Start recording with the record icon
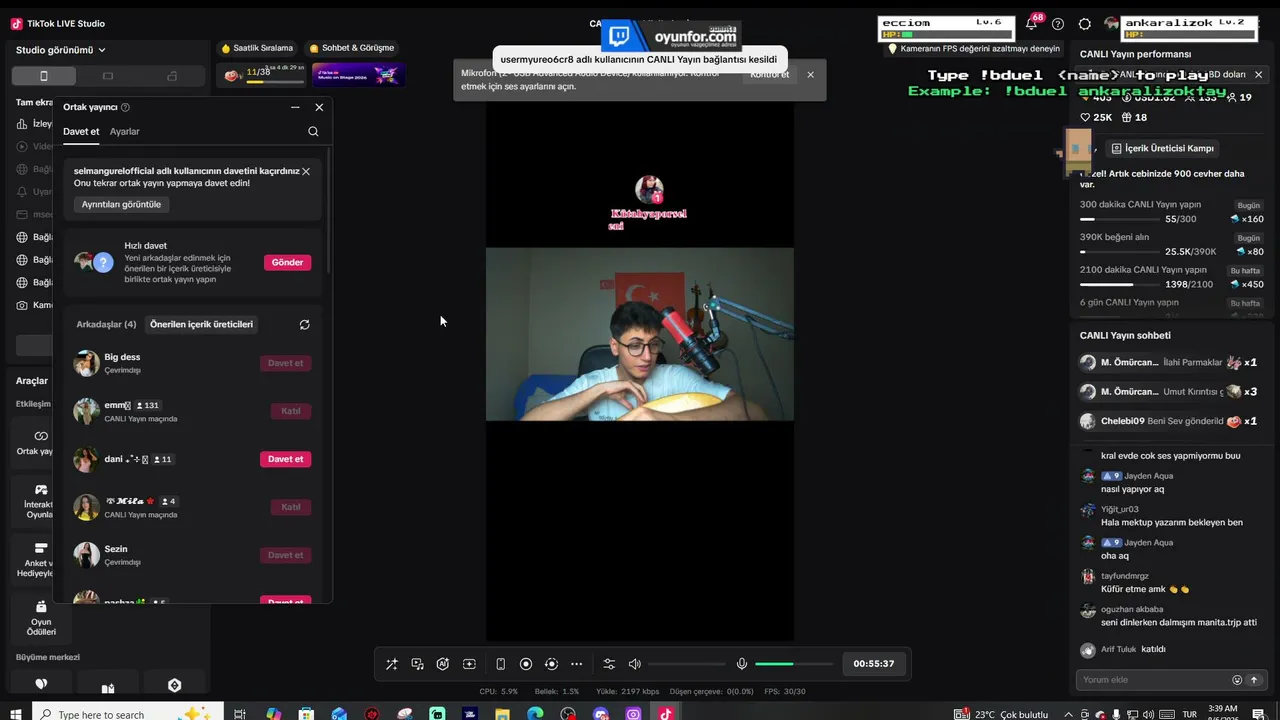Viewport: 1280px width, 720px height. click(x=526, y=664)
